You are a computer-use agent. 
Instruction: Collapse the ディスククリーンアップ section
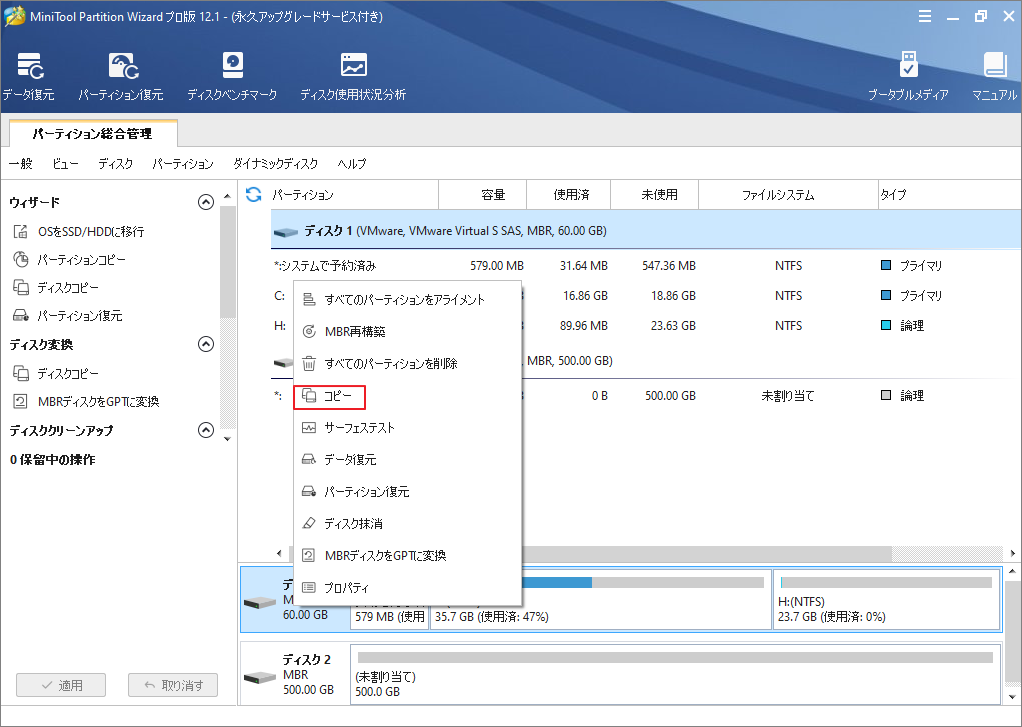(206, 430)
